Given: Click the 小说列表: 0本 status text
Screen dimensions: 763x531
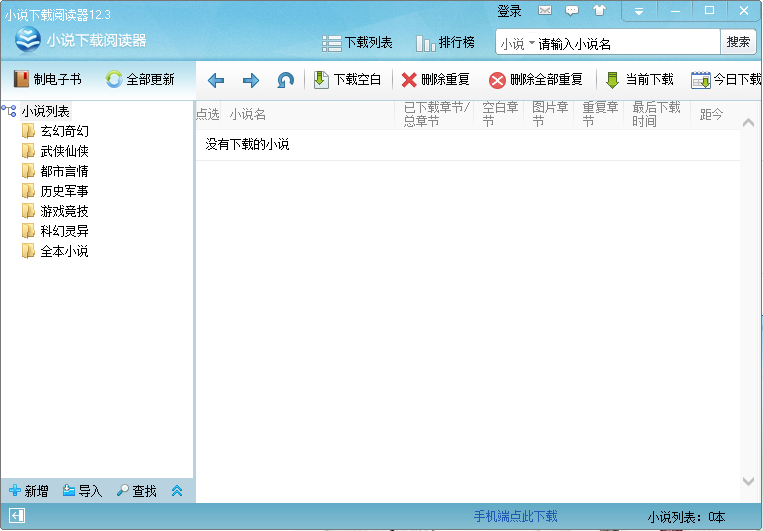Looking at the screenshot, I should pyautogui.click(x=686, y=517).
